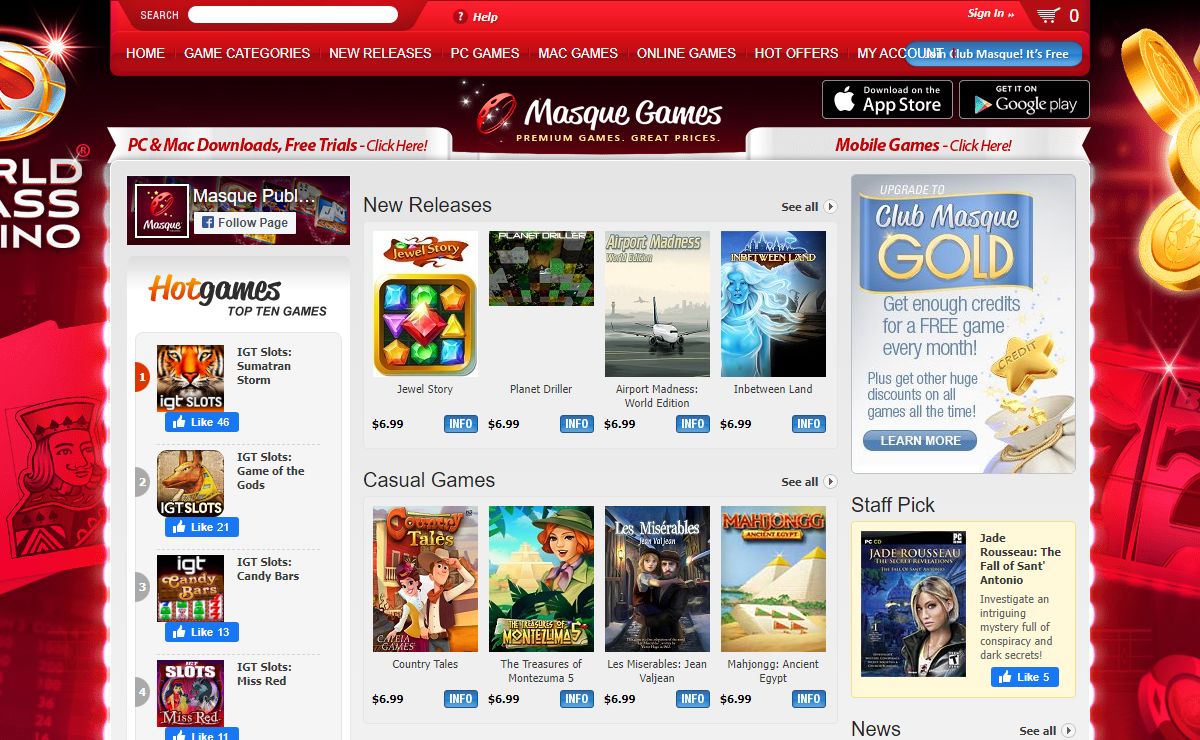The height and width of the screenshot is (740, 1200).
Task: Click into the Search input field
Action: tap(293, 15)
